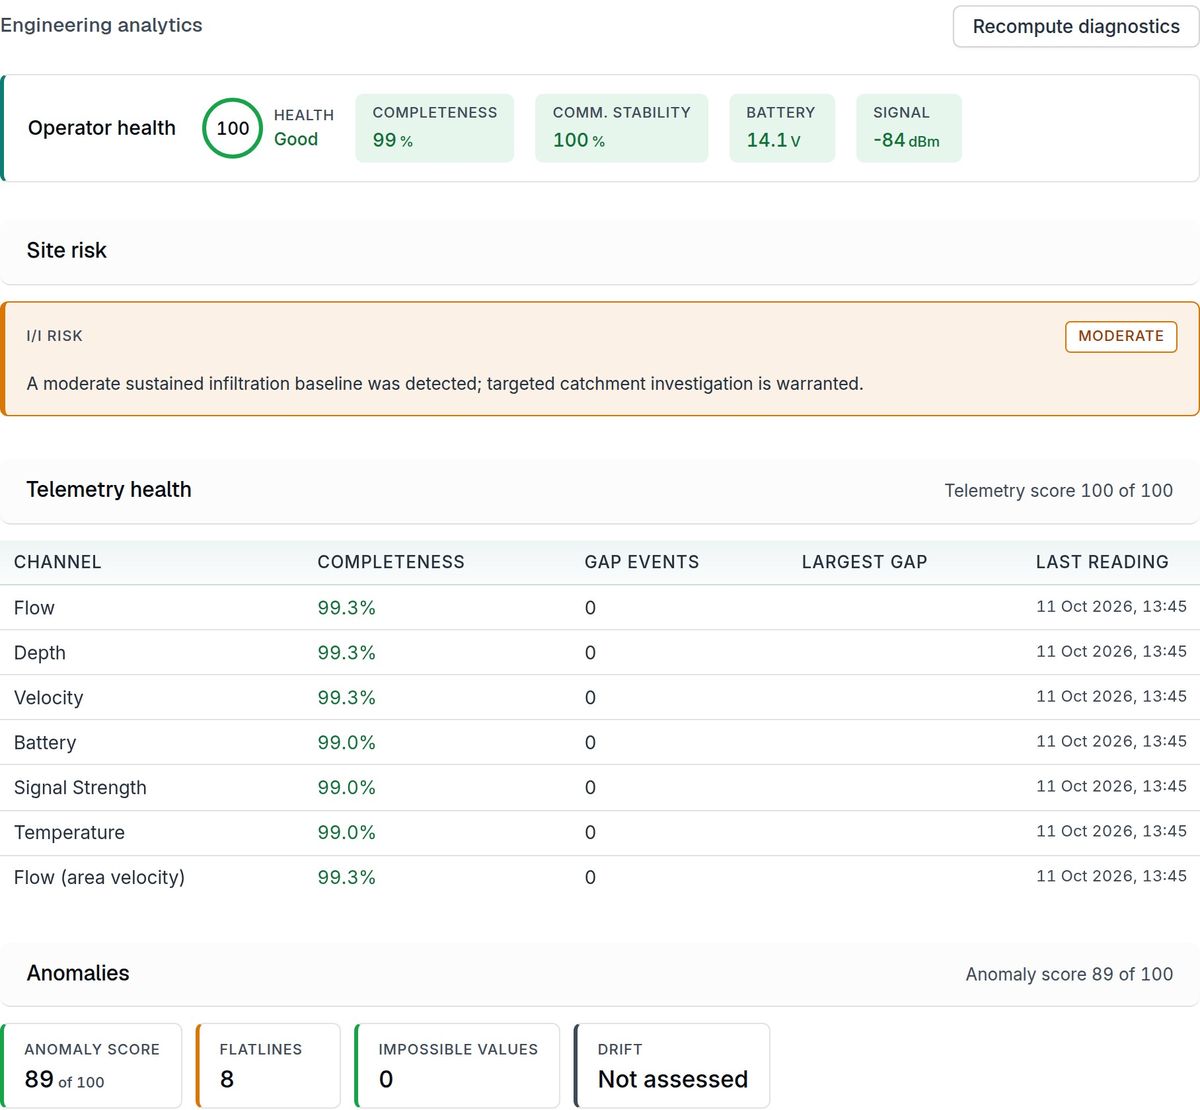
Task: Click the infiltration baseline risk message
Action: point(445,384)
